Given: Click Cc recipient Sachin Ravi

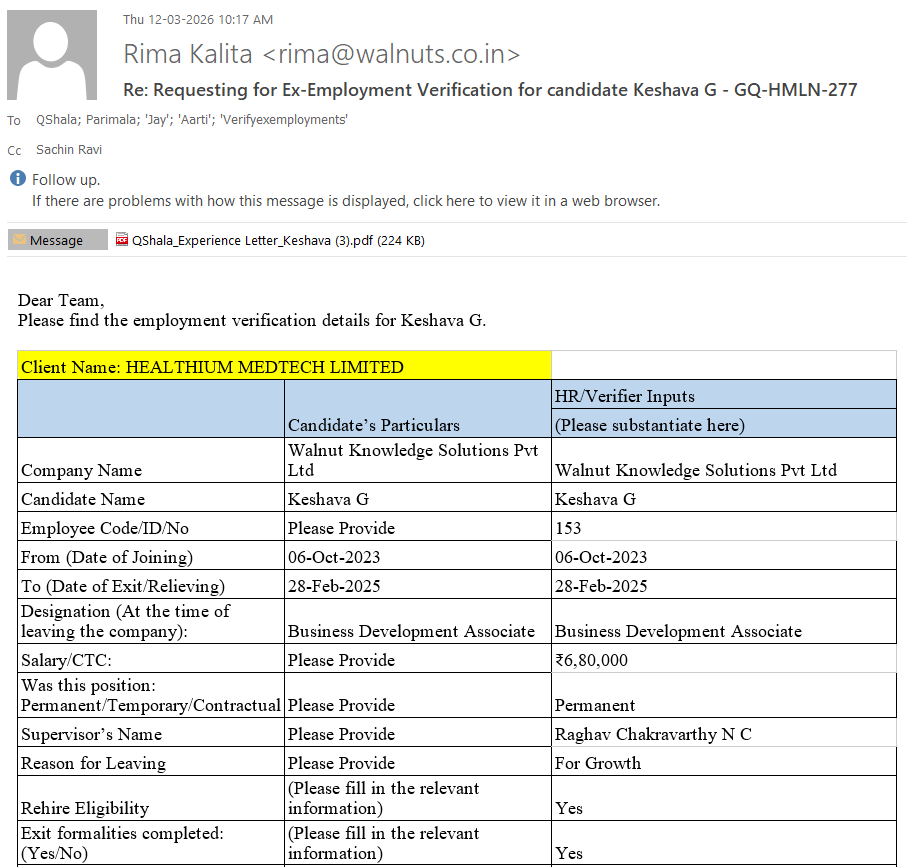Looking at the screenshot, I should [x=69, y=150].
